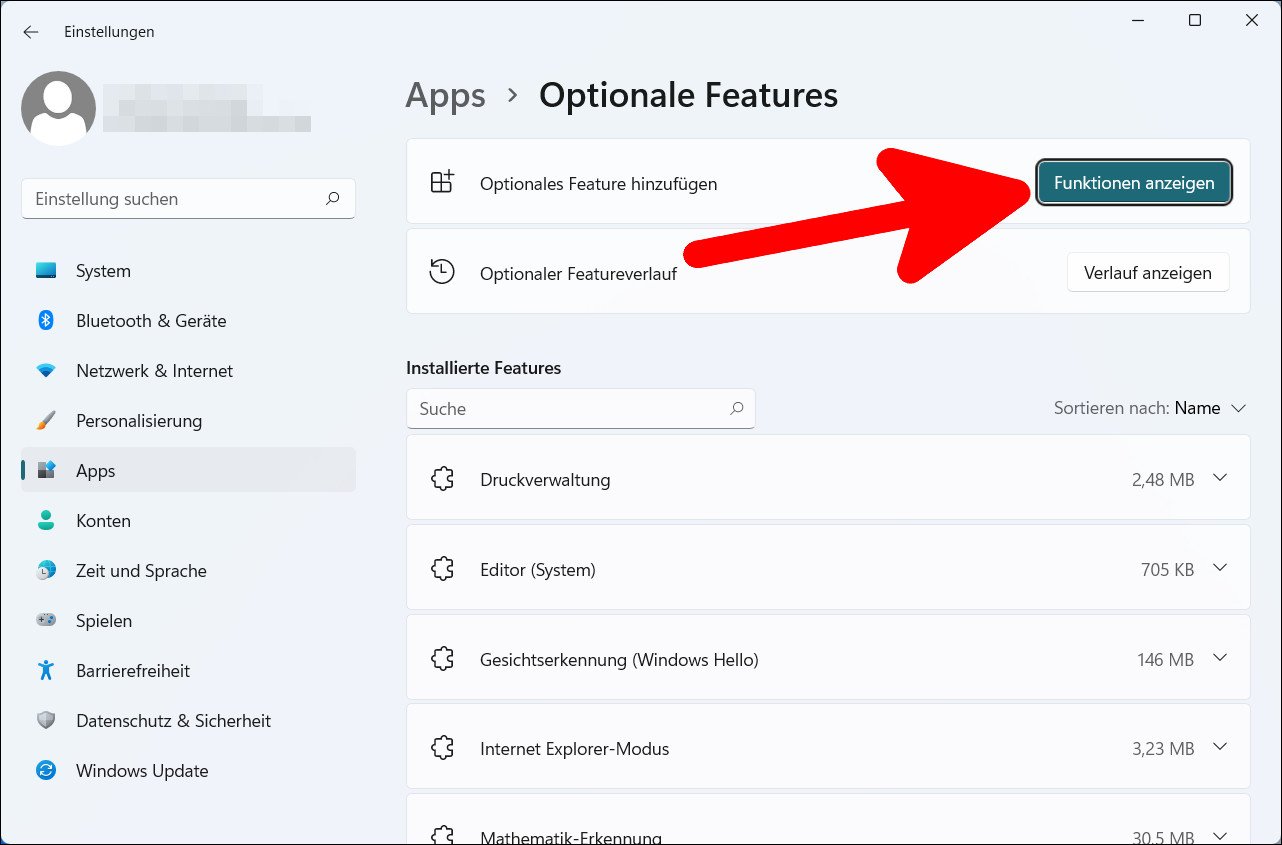Click the Datenschutz & Sicherheit shield icon

click(x=46, y=721)
